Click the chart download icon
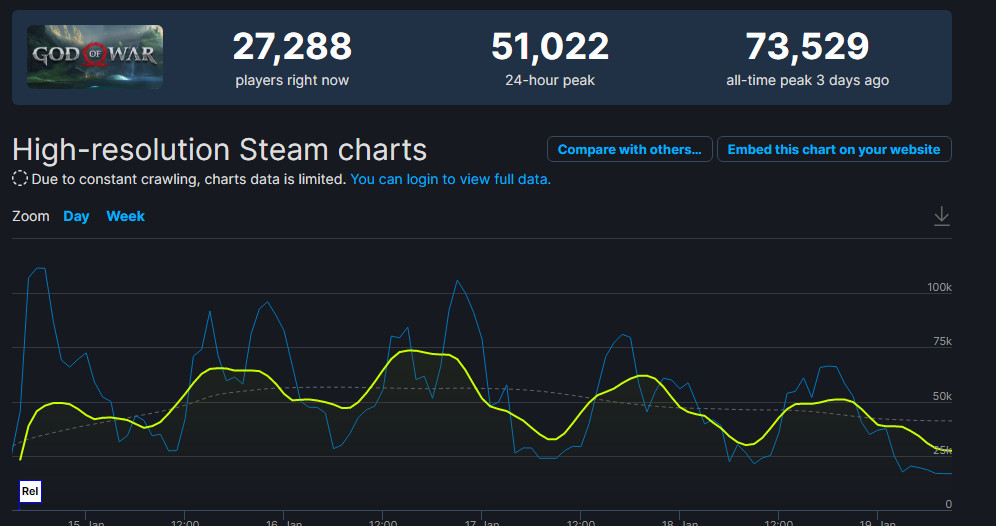This screenshot has width=996, height=526. (941, 216)
